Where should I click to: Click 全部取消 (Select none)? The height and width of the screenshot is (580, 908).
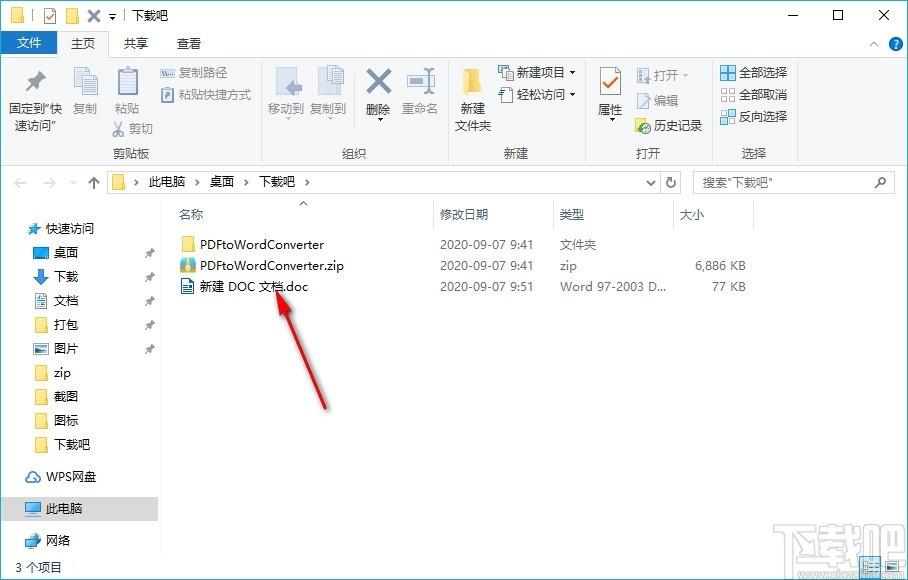[753, 94]
